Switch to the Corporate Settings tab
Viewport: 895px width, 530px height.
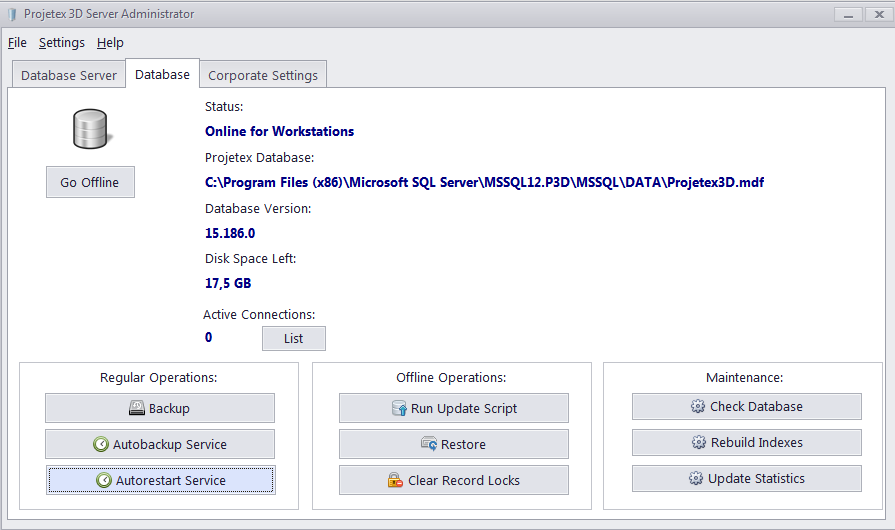coord(263,75)
